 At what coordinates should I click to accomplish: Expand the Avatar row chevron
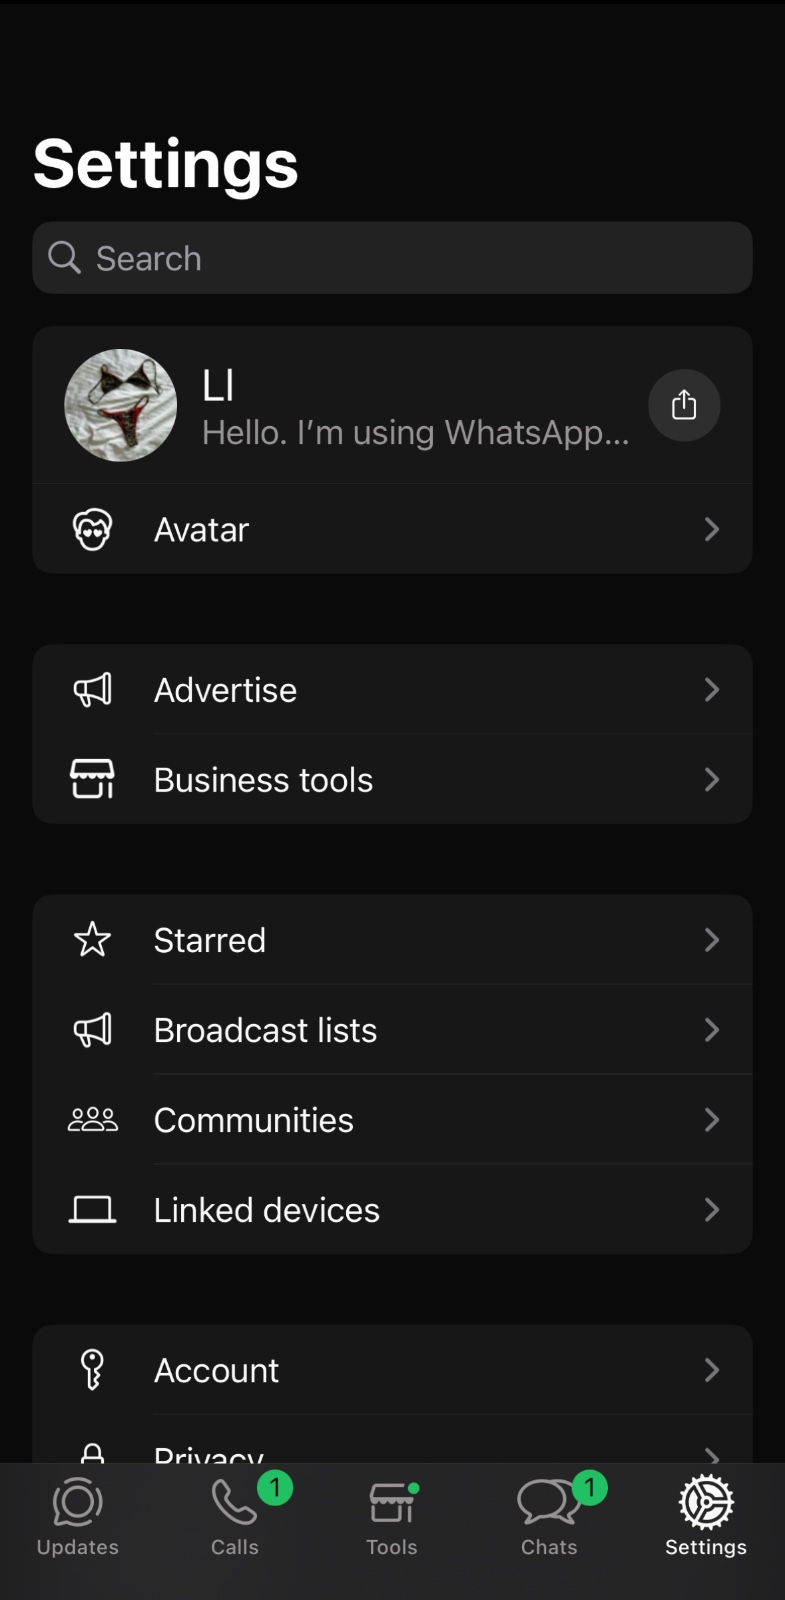click(x=711, y=529)
